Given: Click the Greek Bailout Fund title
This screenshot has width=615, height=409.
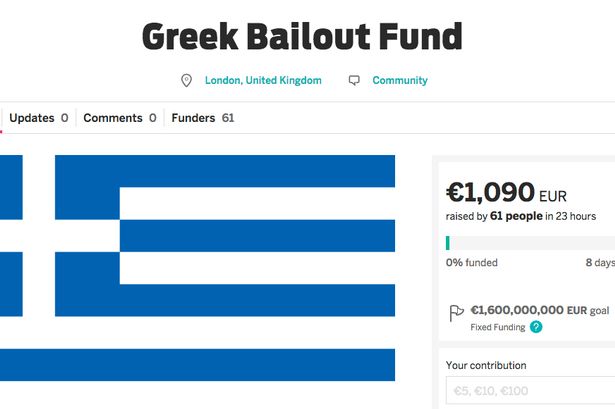Looking at the screenshot, I should tap(301, 37).
